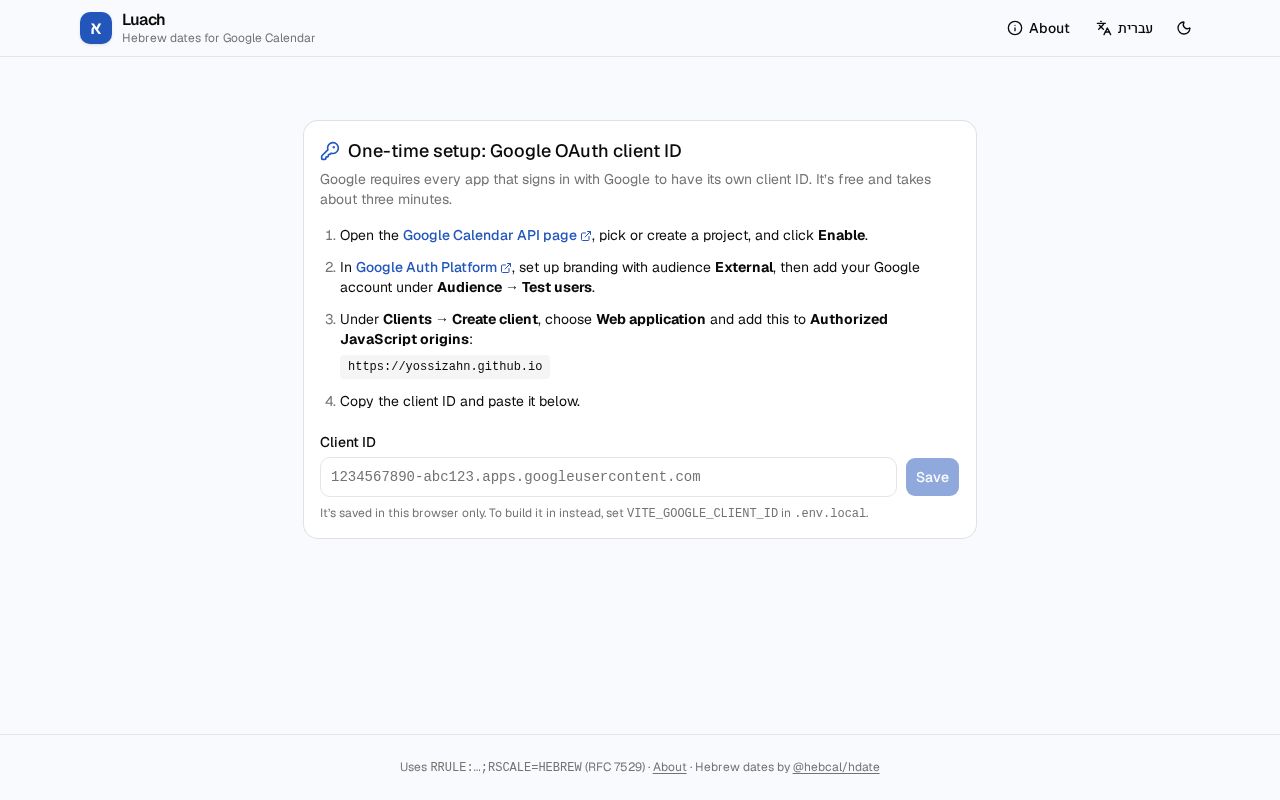Click the Luach aleph logo icon

[x=96, y=28]
